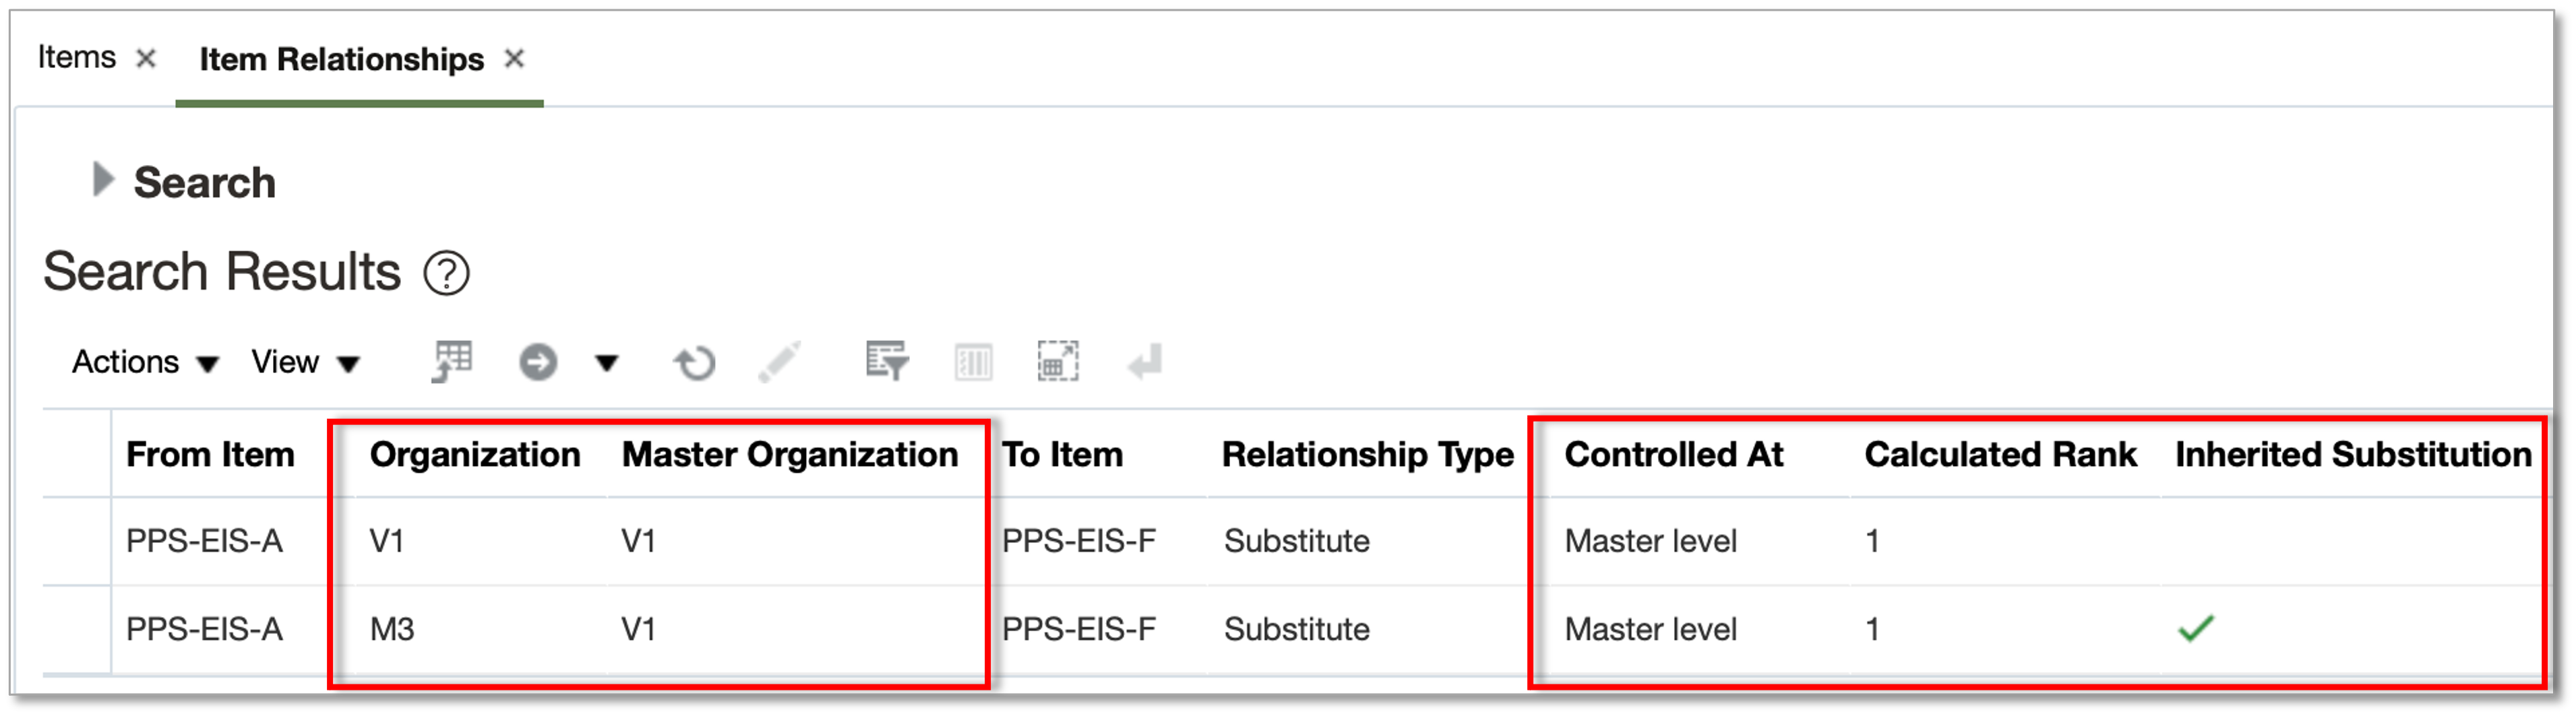Sort by the Calculated Rank column header
Viewport: 2576px width, 716px height.
coord(2000,455)
